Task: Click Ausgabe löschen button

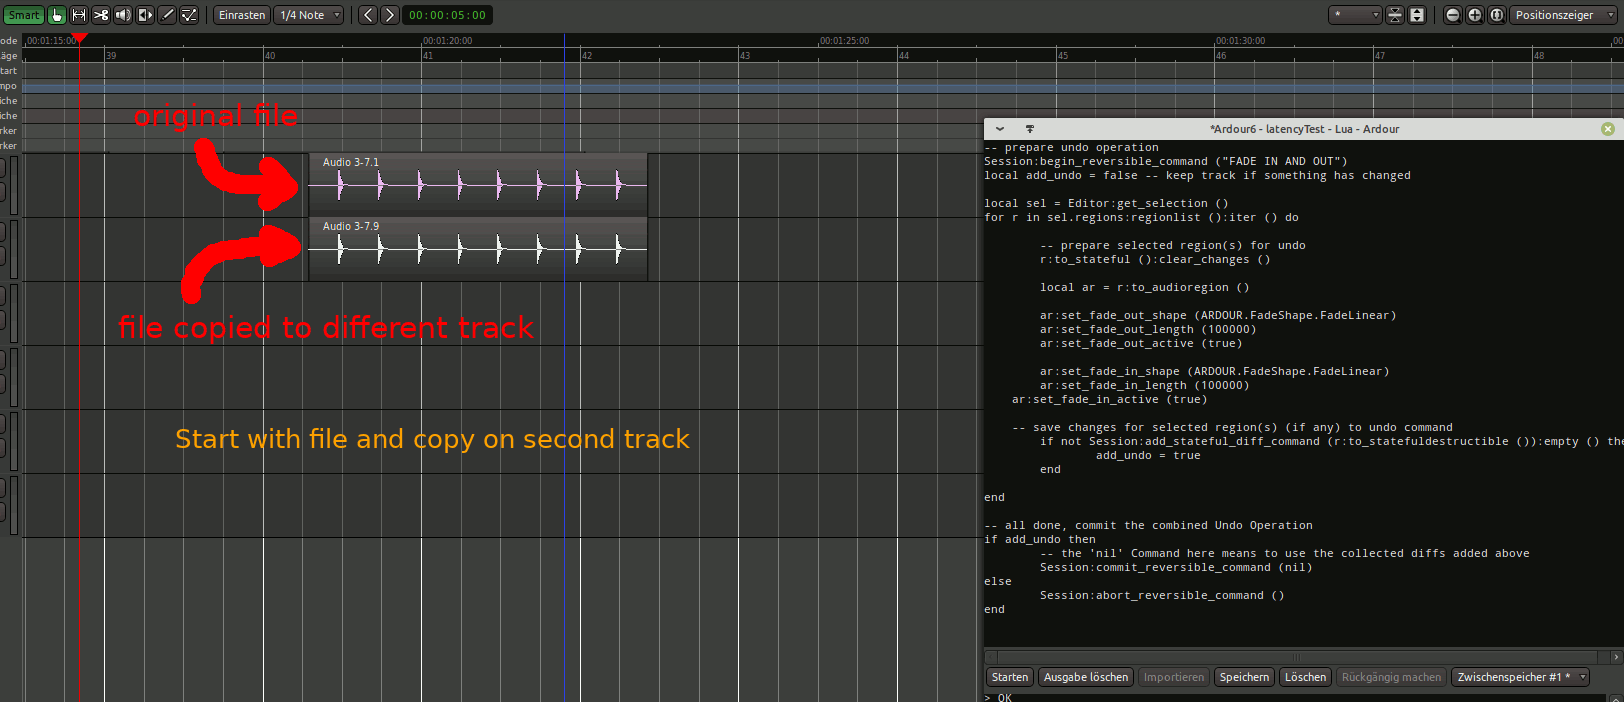Action: [x=1085, y=677]
